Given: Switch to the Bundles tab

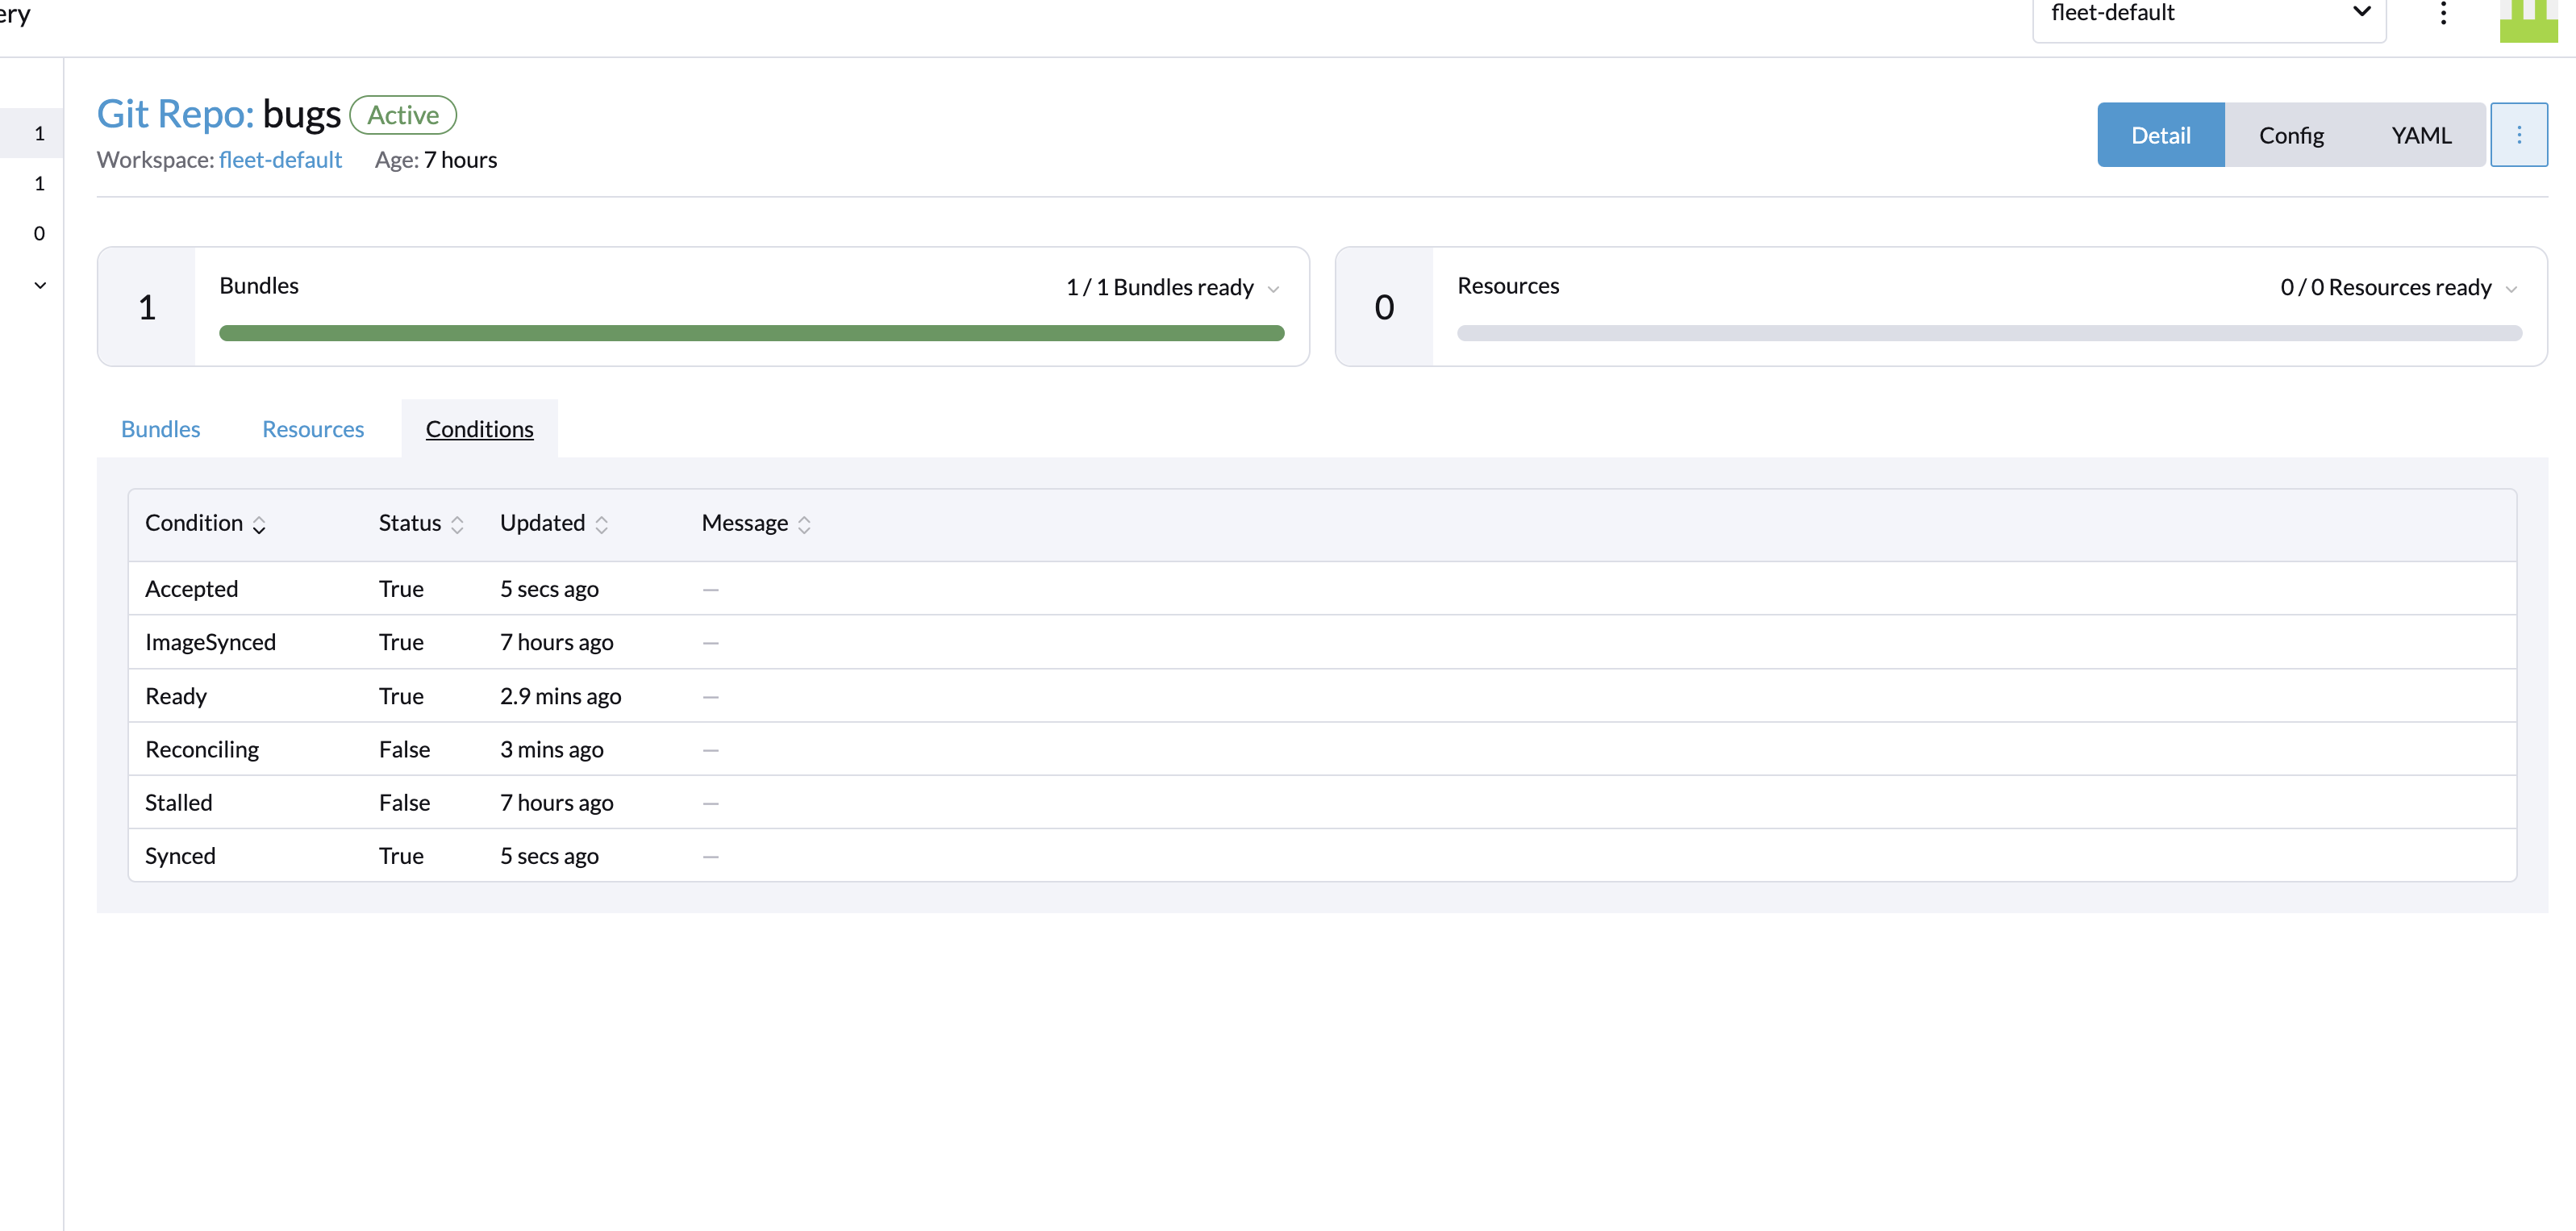Looking at the screenshot, I should click(160, 428).
